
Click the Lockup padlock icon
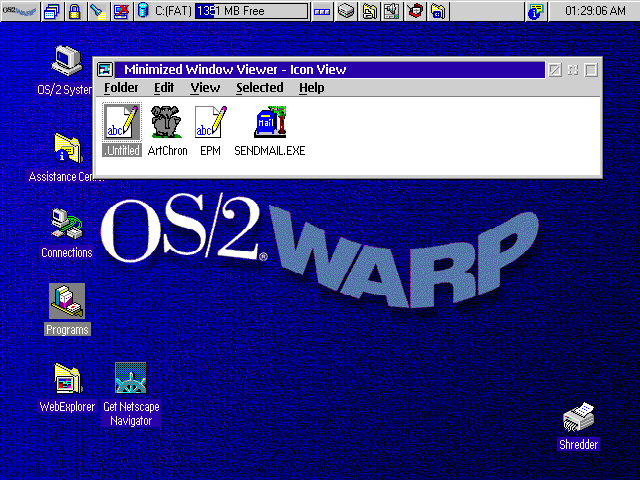pyautogui.click(x=74, y=11)
